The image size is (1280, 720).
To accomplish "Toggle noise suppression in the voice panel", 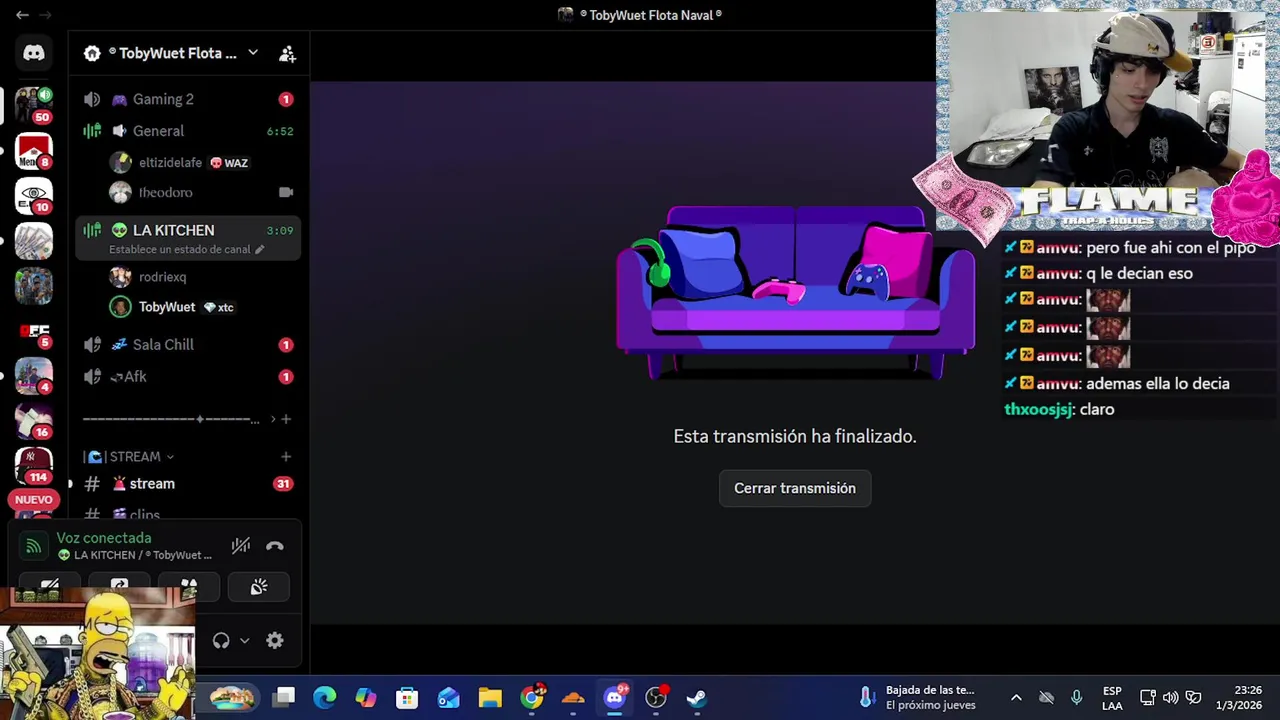I will 241,546.
